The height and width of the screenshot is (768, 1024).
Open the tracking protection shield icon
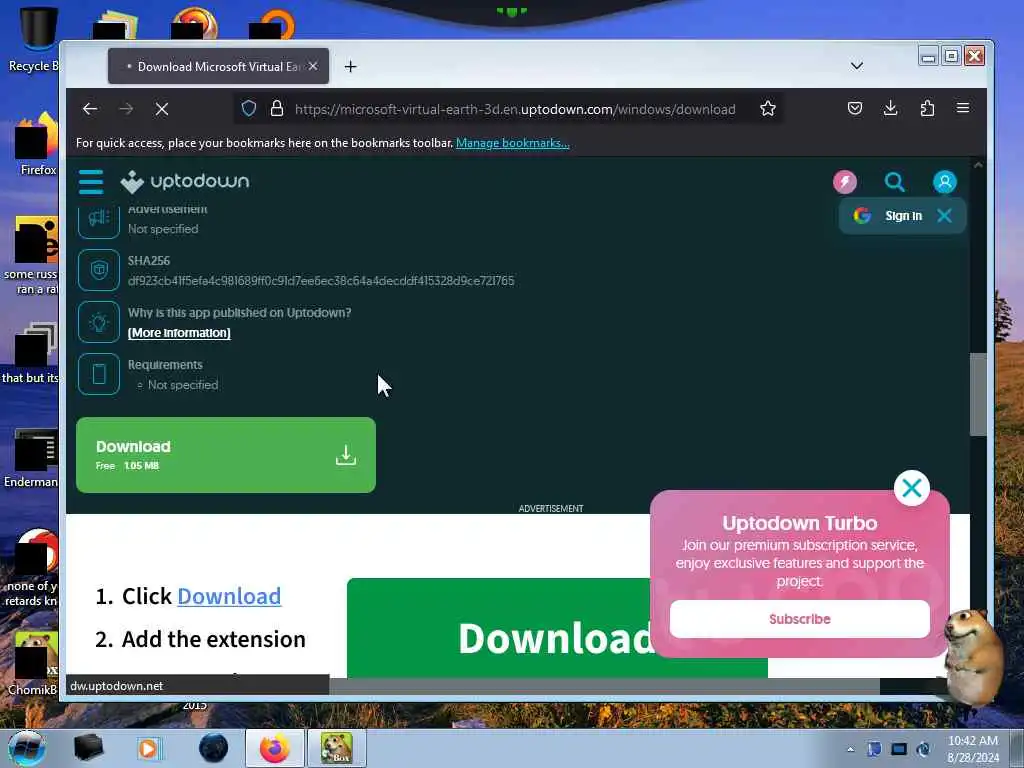[249, 108]
